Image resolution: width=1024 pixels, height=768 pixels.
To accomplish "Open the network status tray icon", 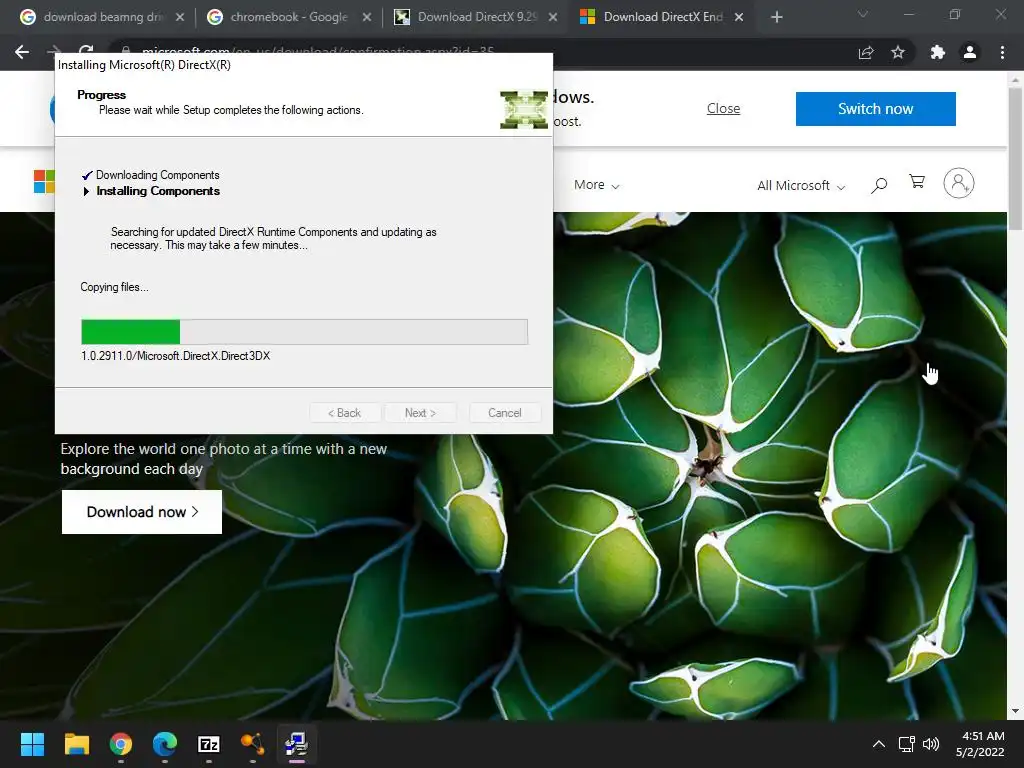I will pos(906,744).
